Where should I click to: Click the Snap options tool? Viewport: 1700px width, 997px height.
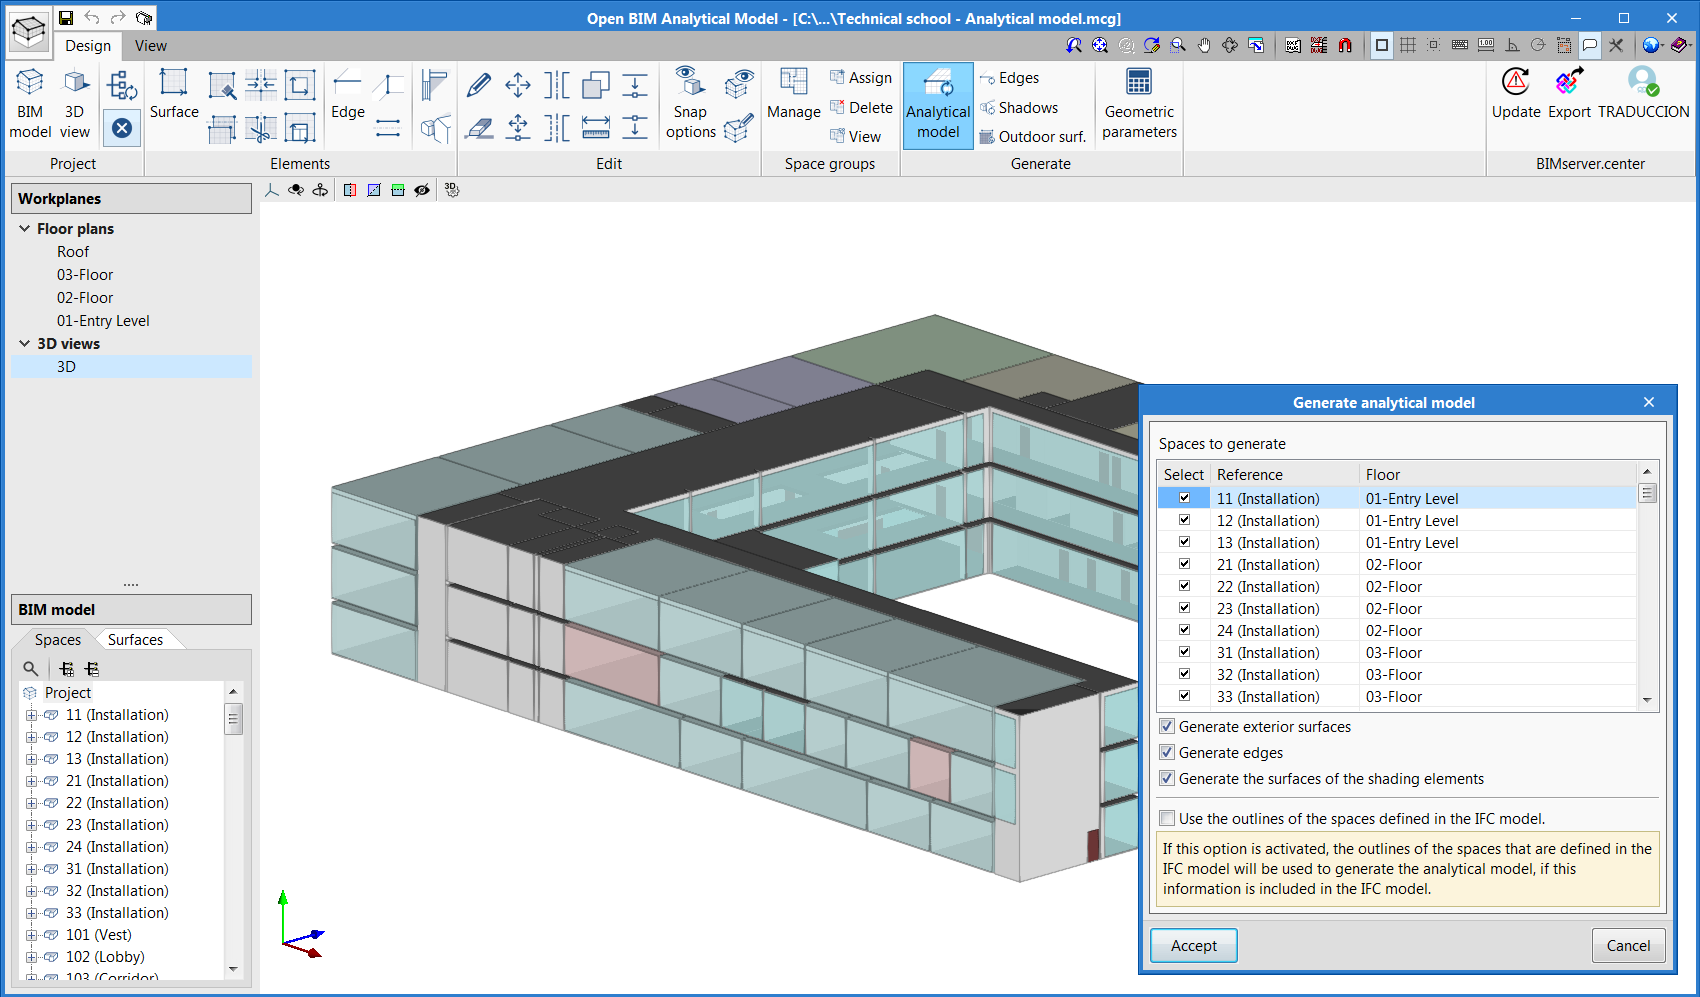pos(689,103)
